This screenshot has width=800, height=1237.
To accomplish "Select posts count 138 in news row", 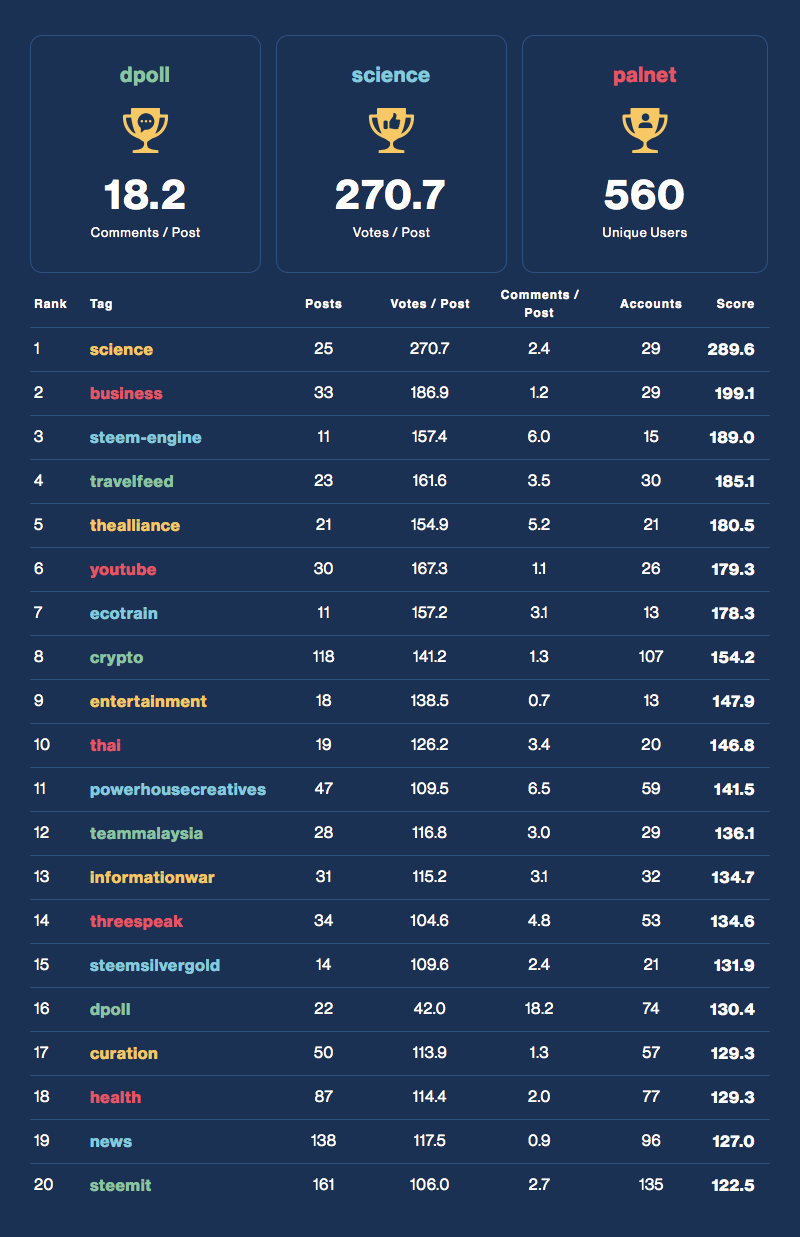I will click(323, 1141).
